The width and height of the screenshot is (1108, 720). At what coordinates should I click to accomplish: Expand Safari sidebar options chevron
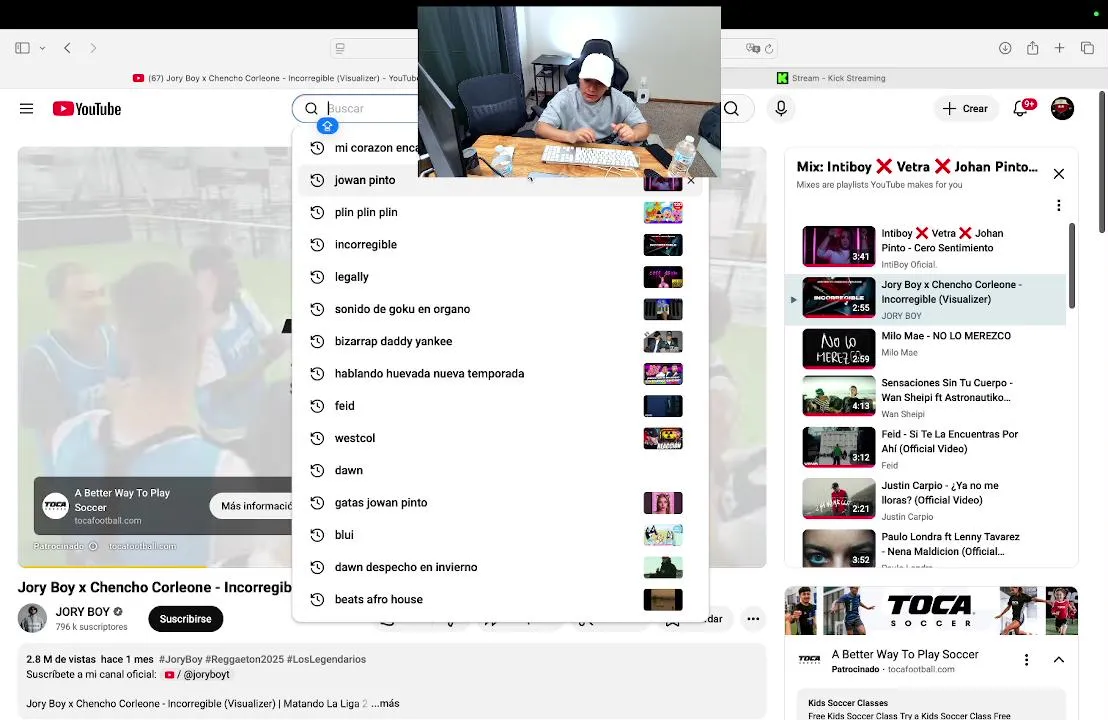click(42, 48)
